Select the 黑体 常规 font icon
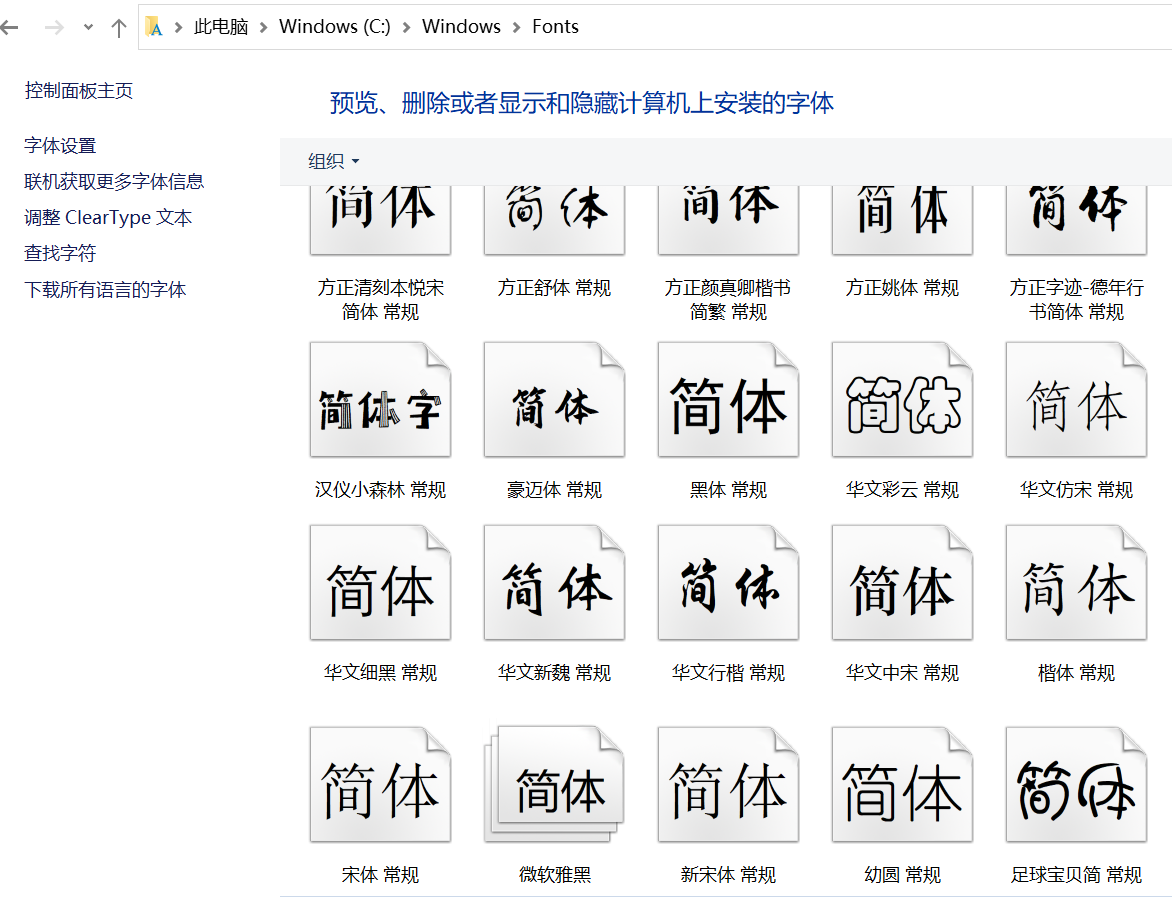The image size is (1172, 897). coord(729,400)
